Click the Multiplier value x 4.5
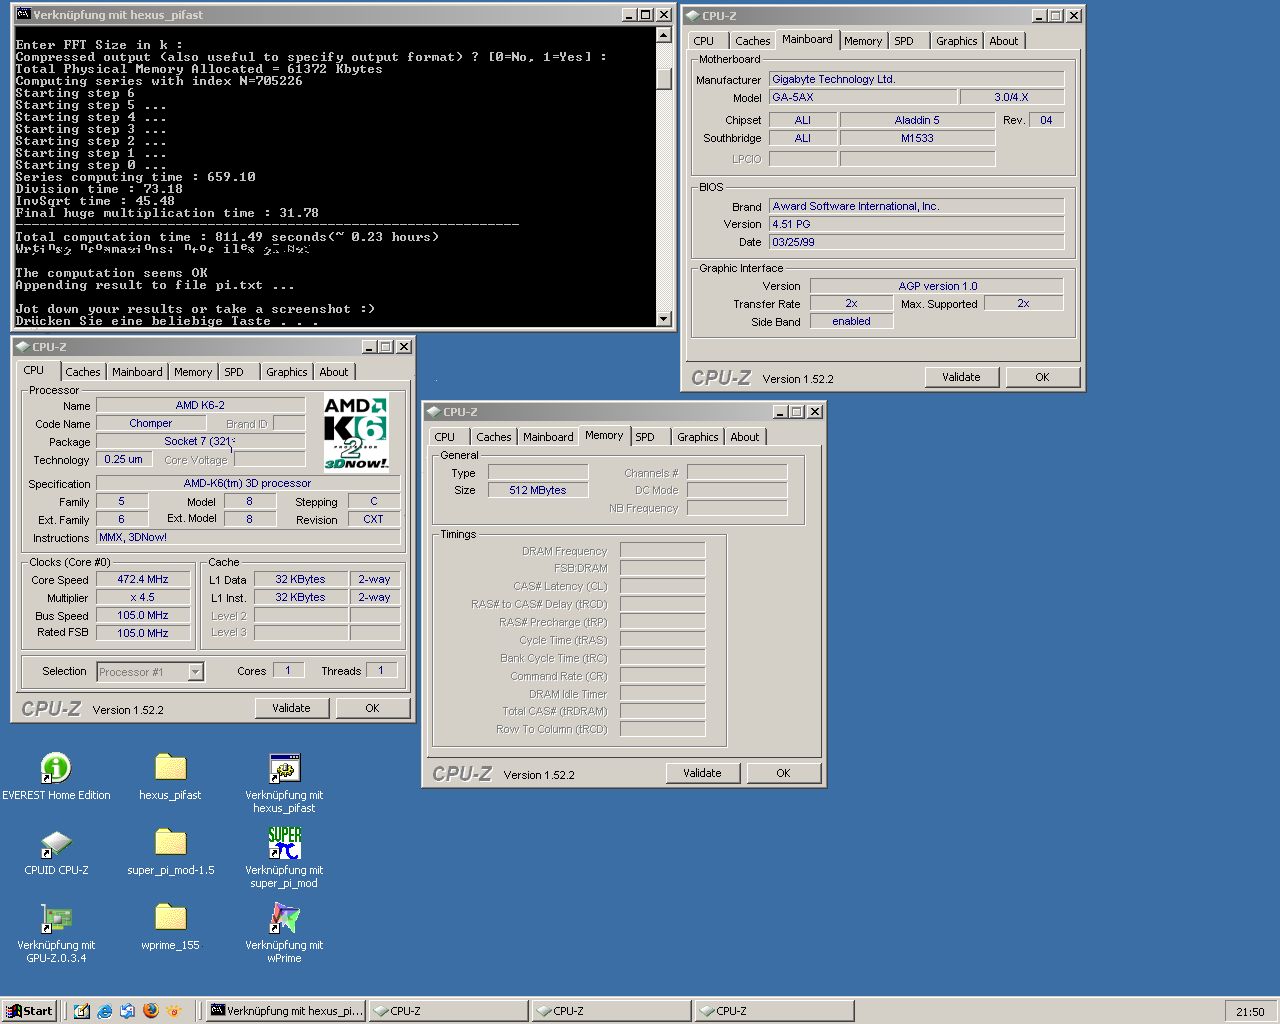The image size is (1280, 1024). tap(143, 597)
